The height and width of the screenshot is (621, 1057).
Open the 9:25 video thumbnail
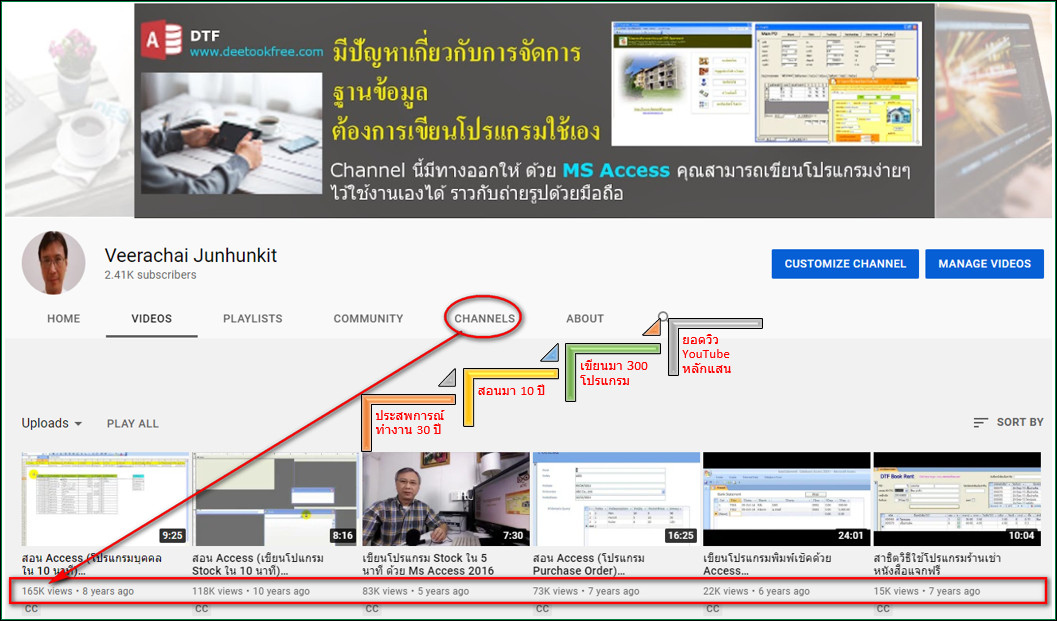(x=105, y=499)
